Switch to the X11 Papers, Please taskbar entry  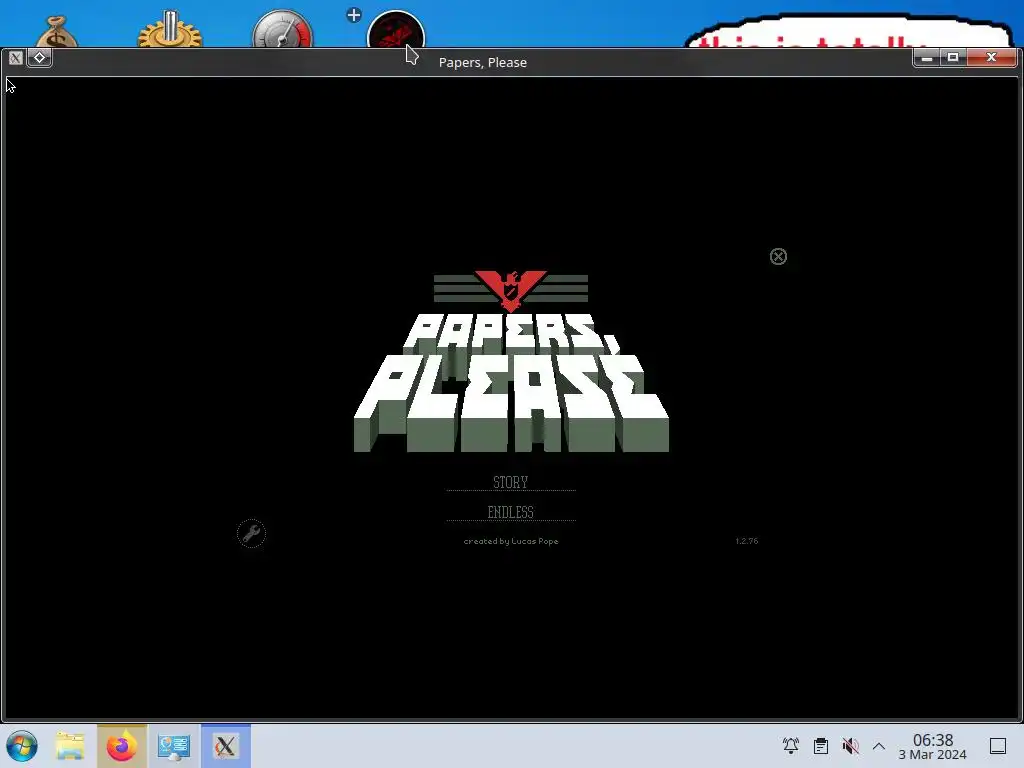coord(226,746)
